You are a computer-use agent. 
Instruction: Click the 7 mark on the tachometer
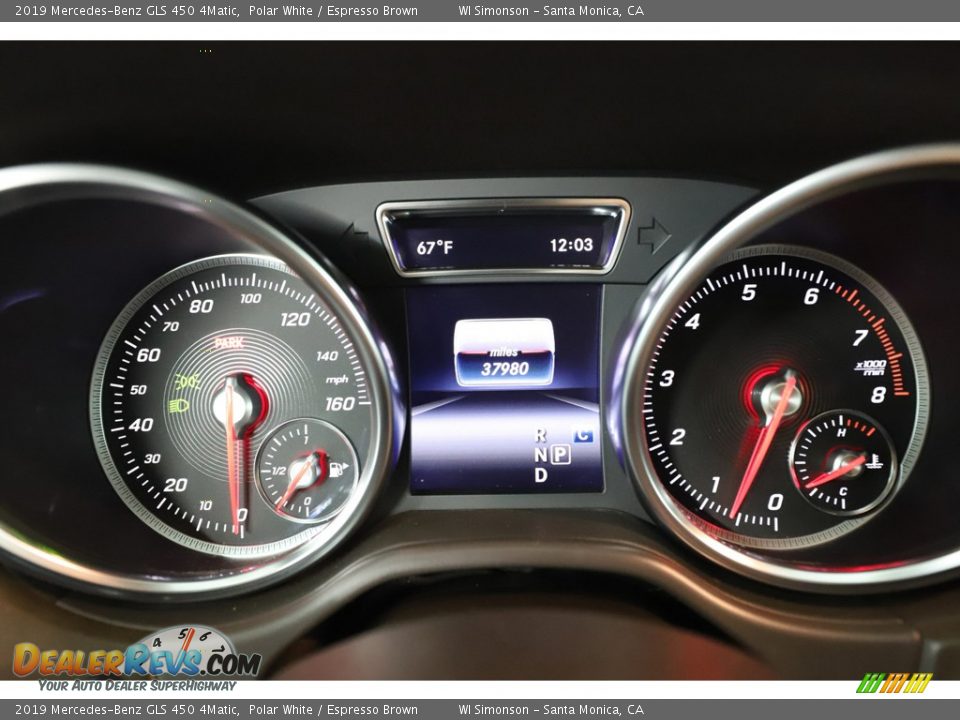(x=861, y=337)
